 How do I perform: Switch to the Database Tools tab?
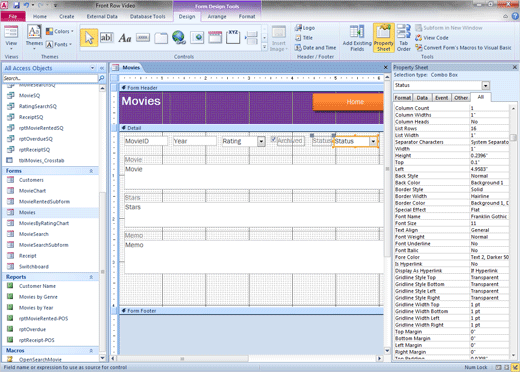coord(147,16)
